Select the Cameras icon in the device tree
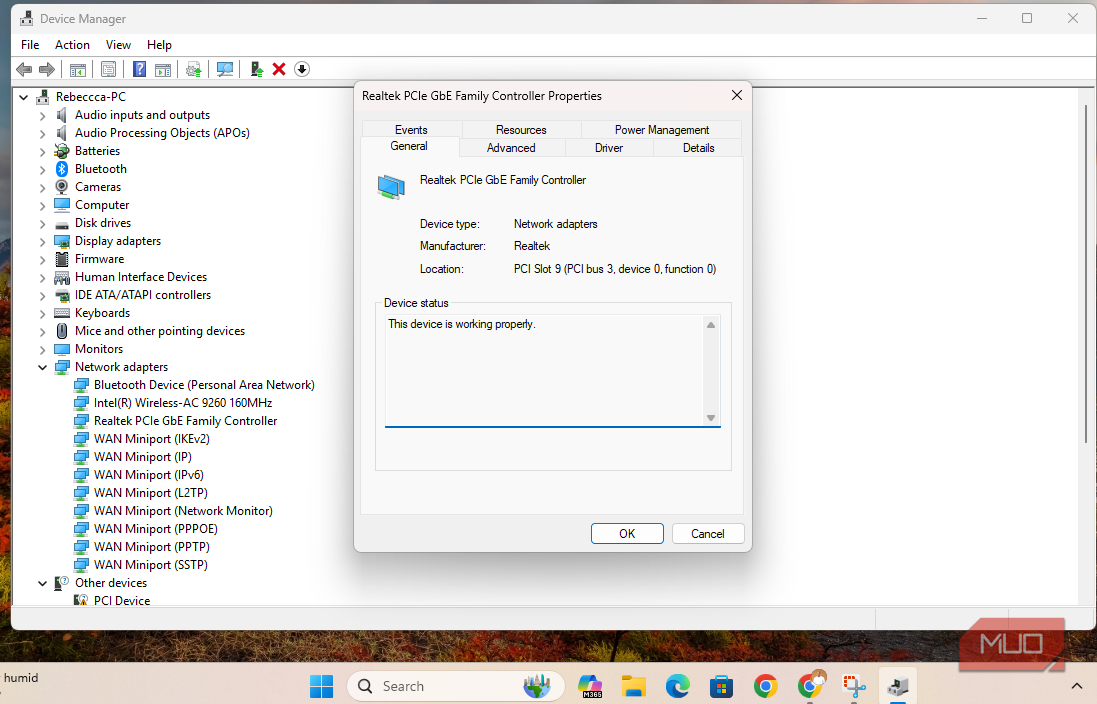The width and height of the screenshot is (1097, 704). click(x=62, y=187)
